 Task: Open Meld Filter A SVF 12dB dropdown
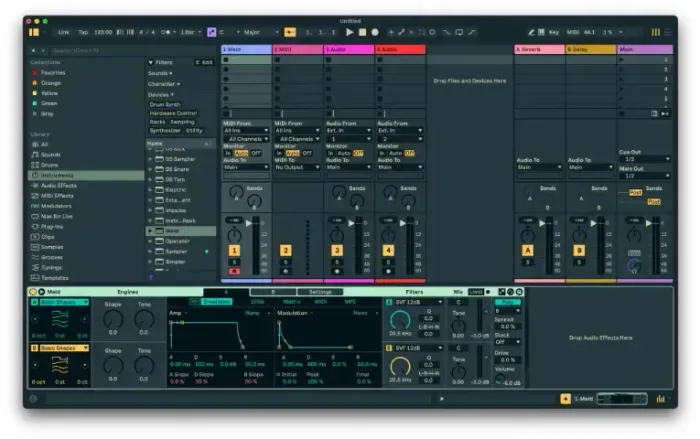419,302
